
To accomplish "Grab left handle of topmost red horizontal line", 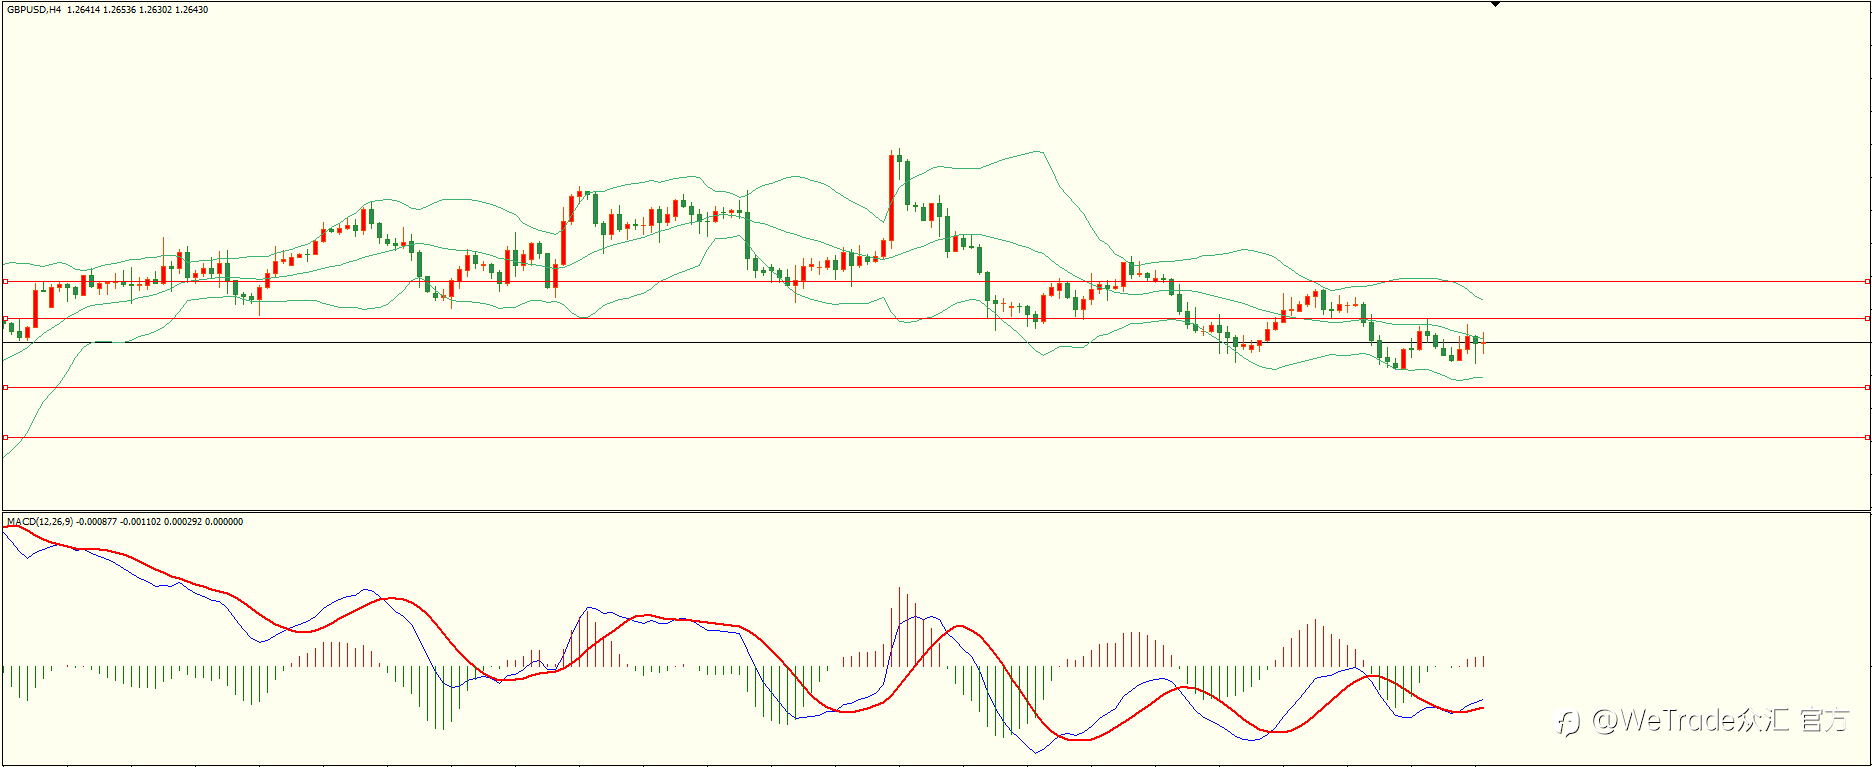I will point(5,282).
